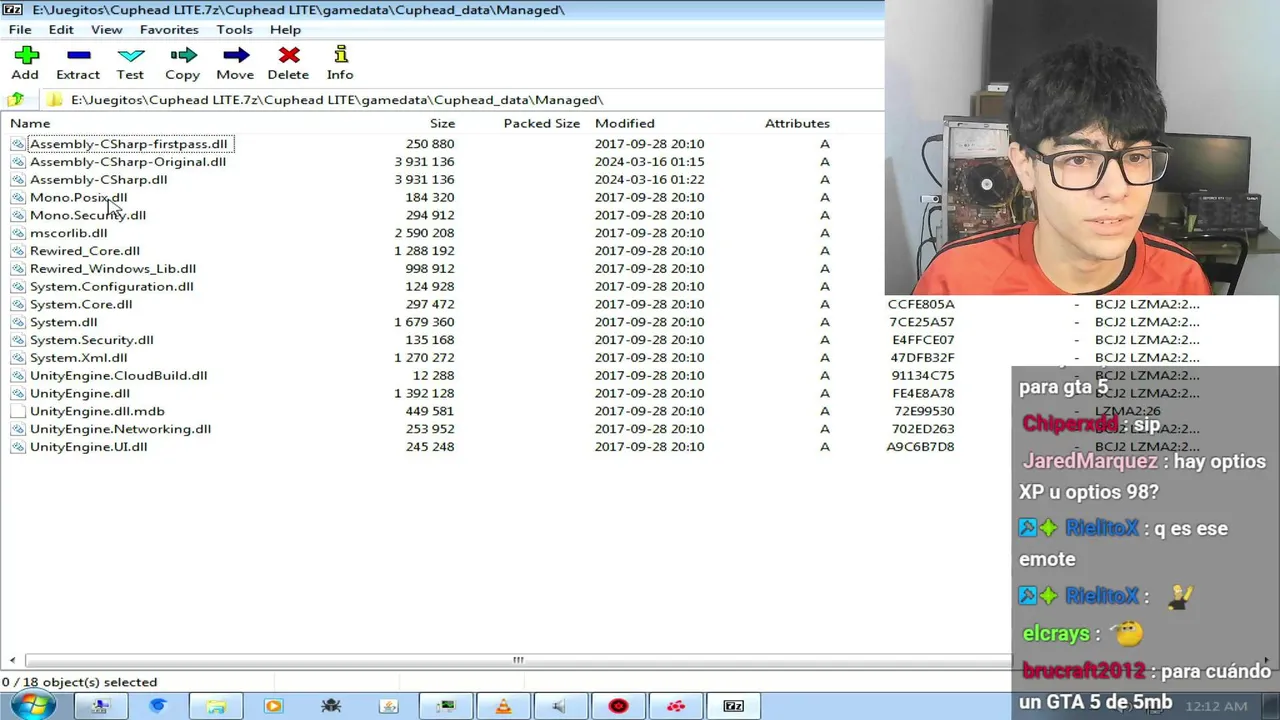Open red dots app taskbar icon

[x=676, y=706]
